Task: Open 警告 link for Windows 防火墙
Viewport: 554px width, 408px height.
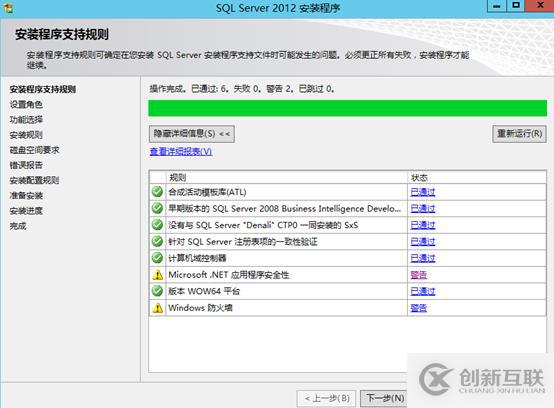Action: coord(419,308)
